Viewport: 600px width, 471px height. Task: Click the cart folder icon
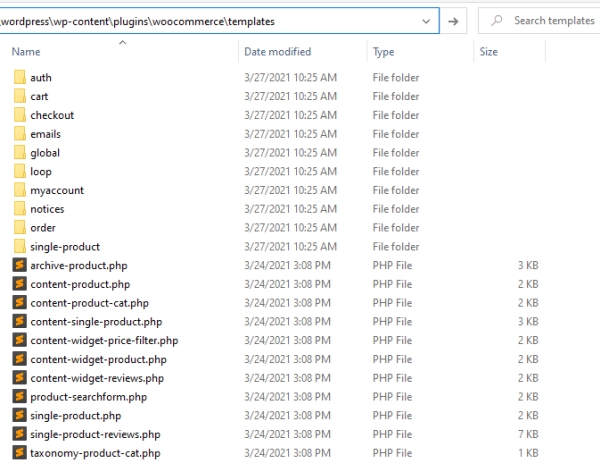[20, 96]
